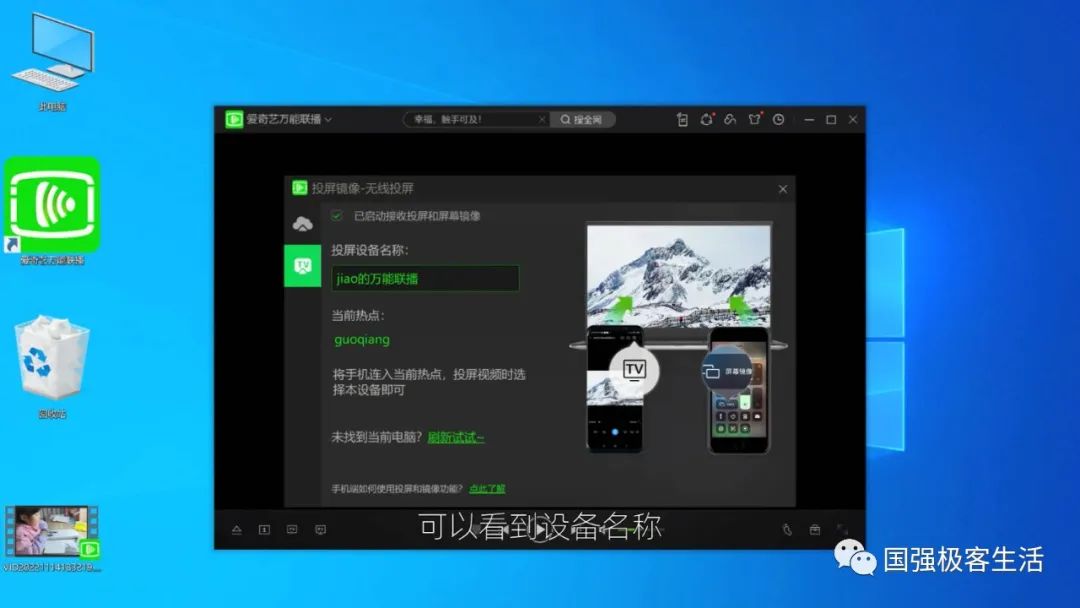
Task: Click the green logo in 投屏镜像 dialog title
Action: click(x=300, y=188)
